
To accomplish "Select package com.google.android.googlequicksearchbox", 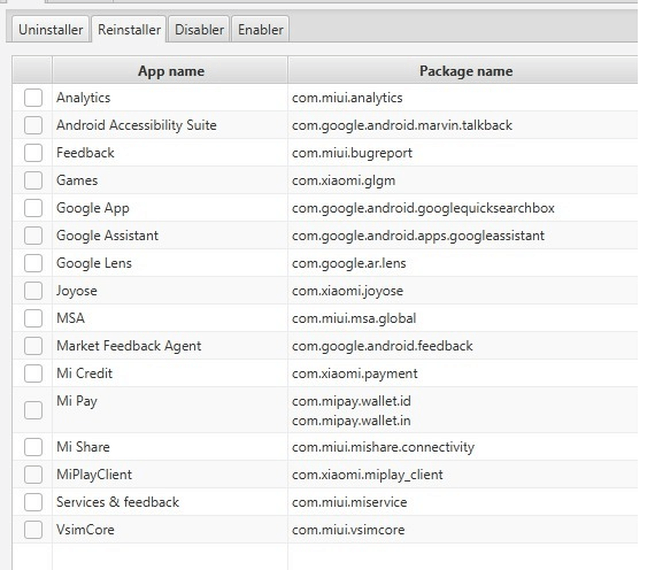I will pos(423,208).
